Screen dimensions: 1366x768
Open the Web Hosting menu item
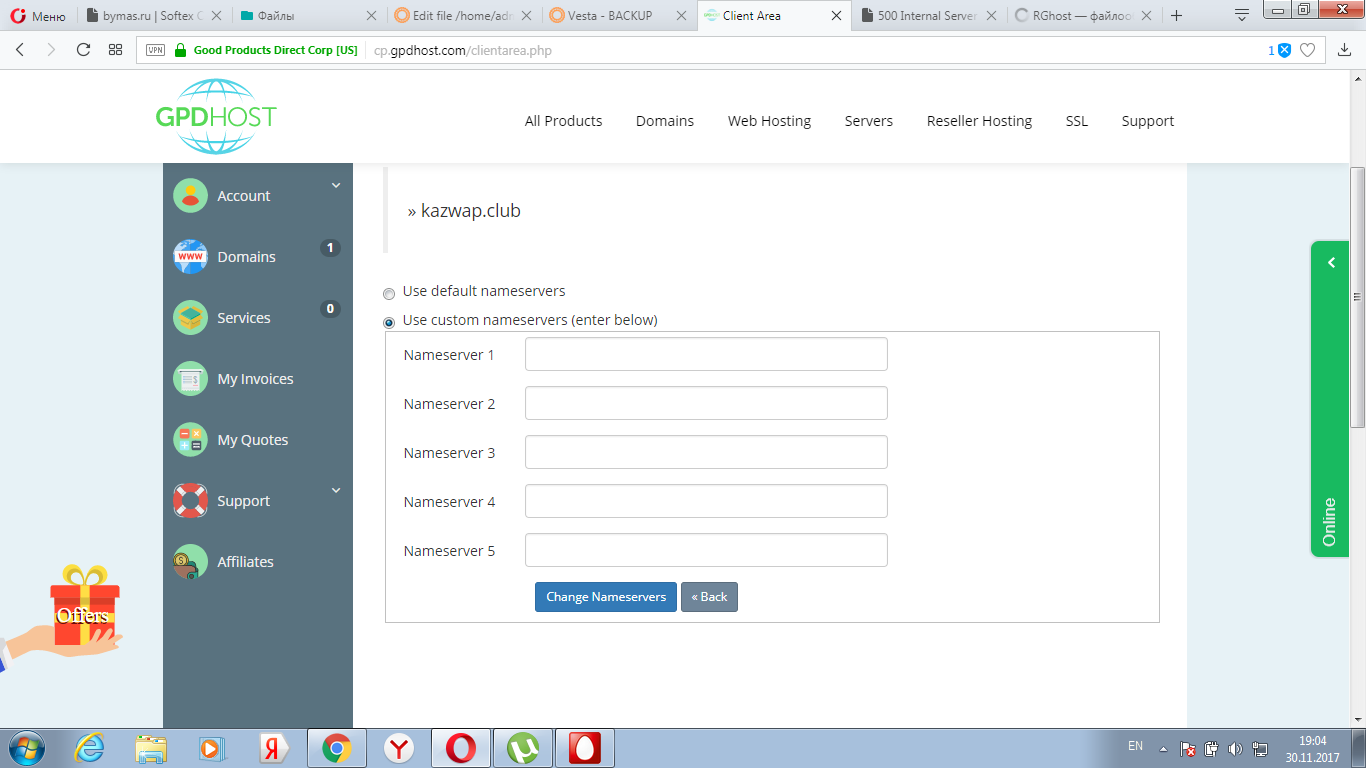coord(769,121)
